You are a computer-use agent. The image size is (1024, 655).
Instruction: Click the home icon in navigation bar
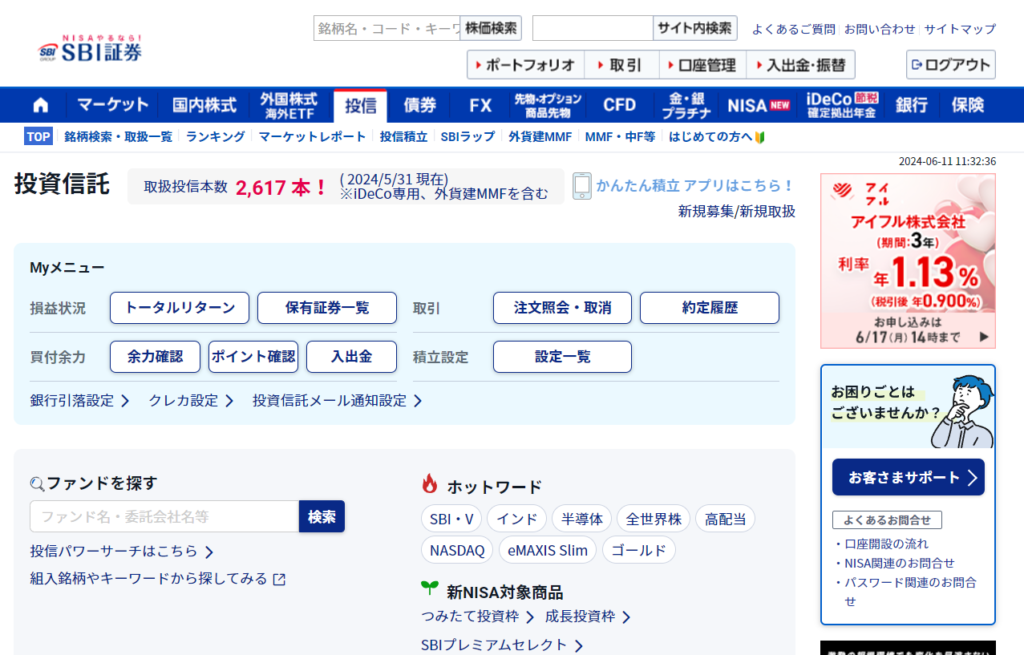click(x=41, y=105)
